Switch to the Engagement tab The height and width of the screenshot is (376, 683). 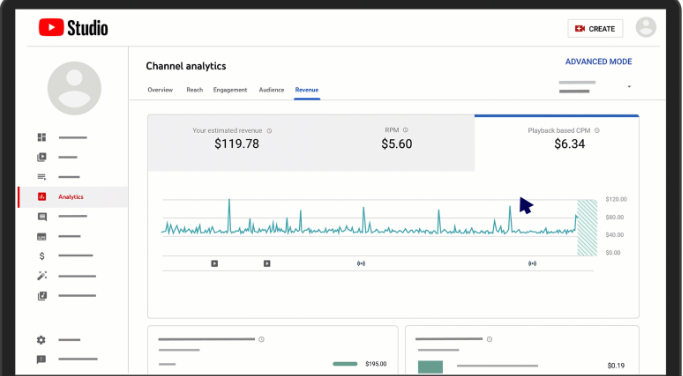pos(230,90)
